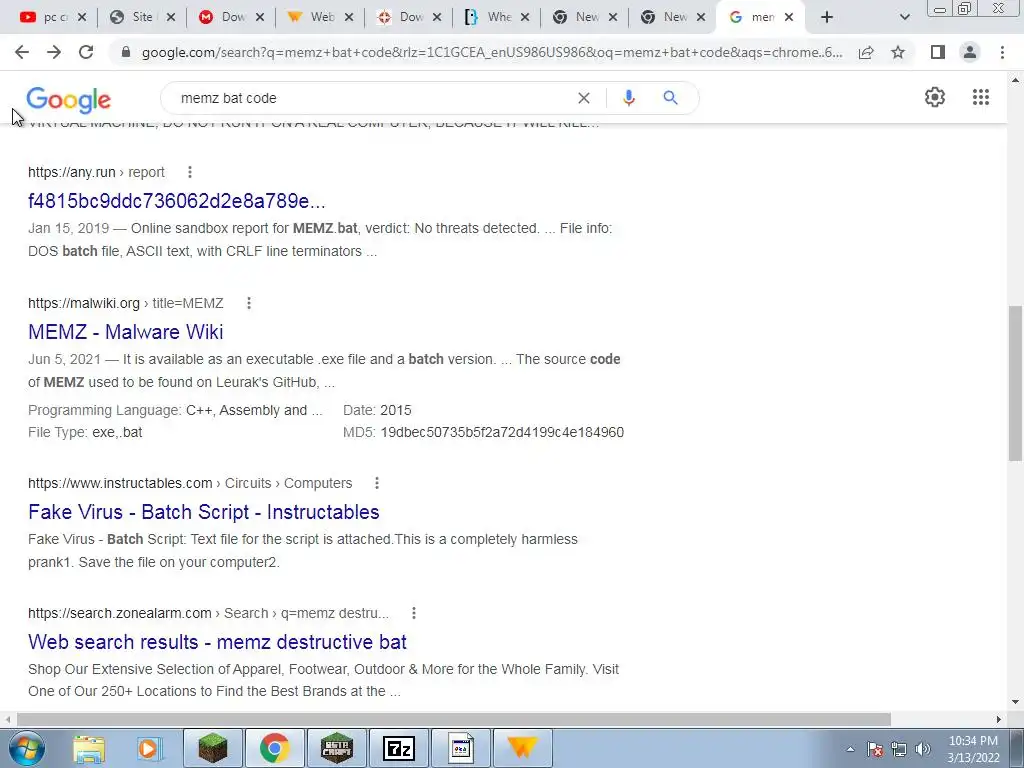Open the Minecraft grass block taskbar icon
Viewport: 1024px width, 768px height.
[212, 748]
